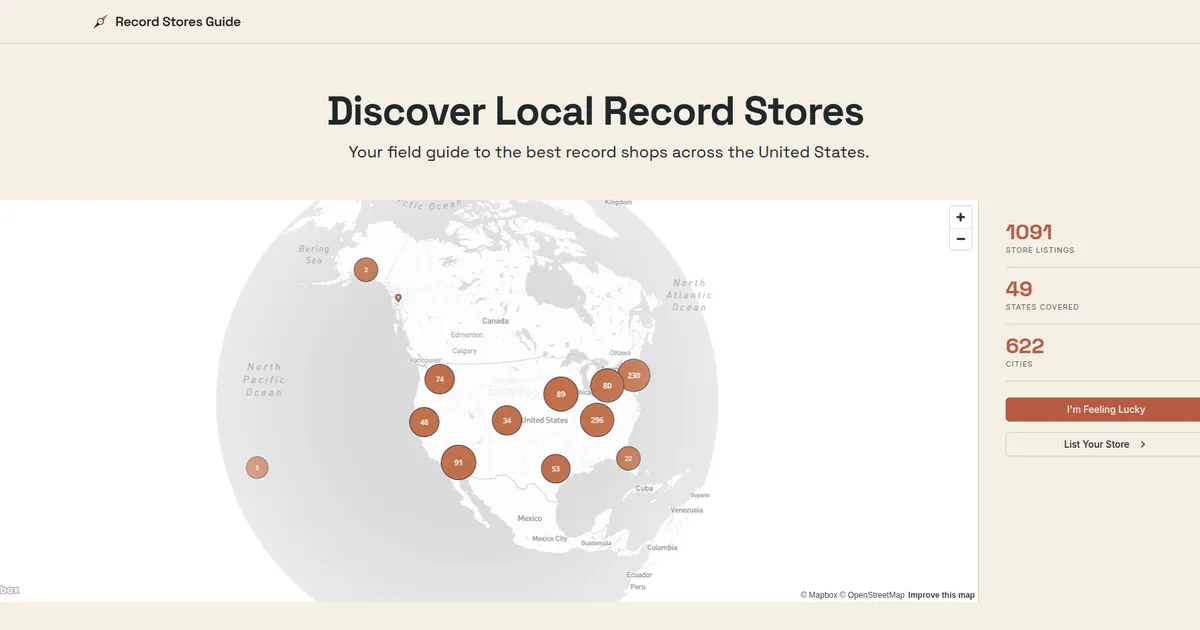Click the Cuba label on the map
Viewport: 1200px width, 630px height.
click(x=645, y=488)
